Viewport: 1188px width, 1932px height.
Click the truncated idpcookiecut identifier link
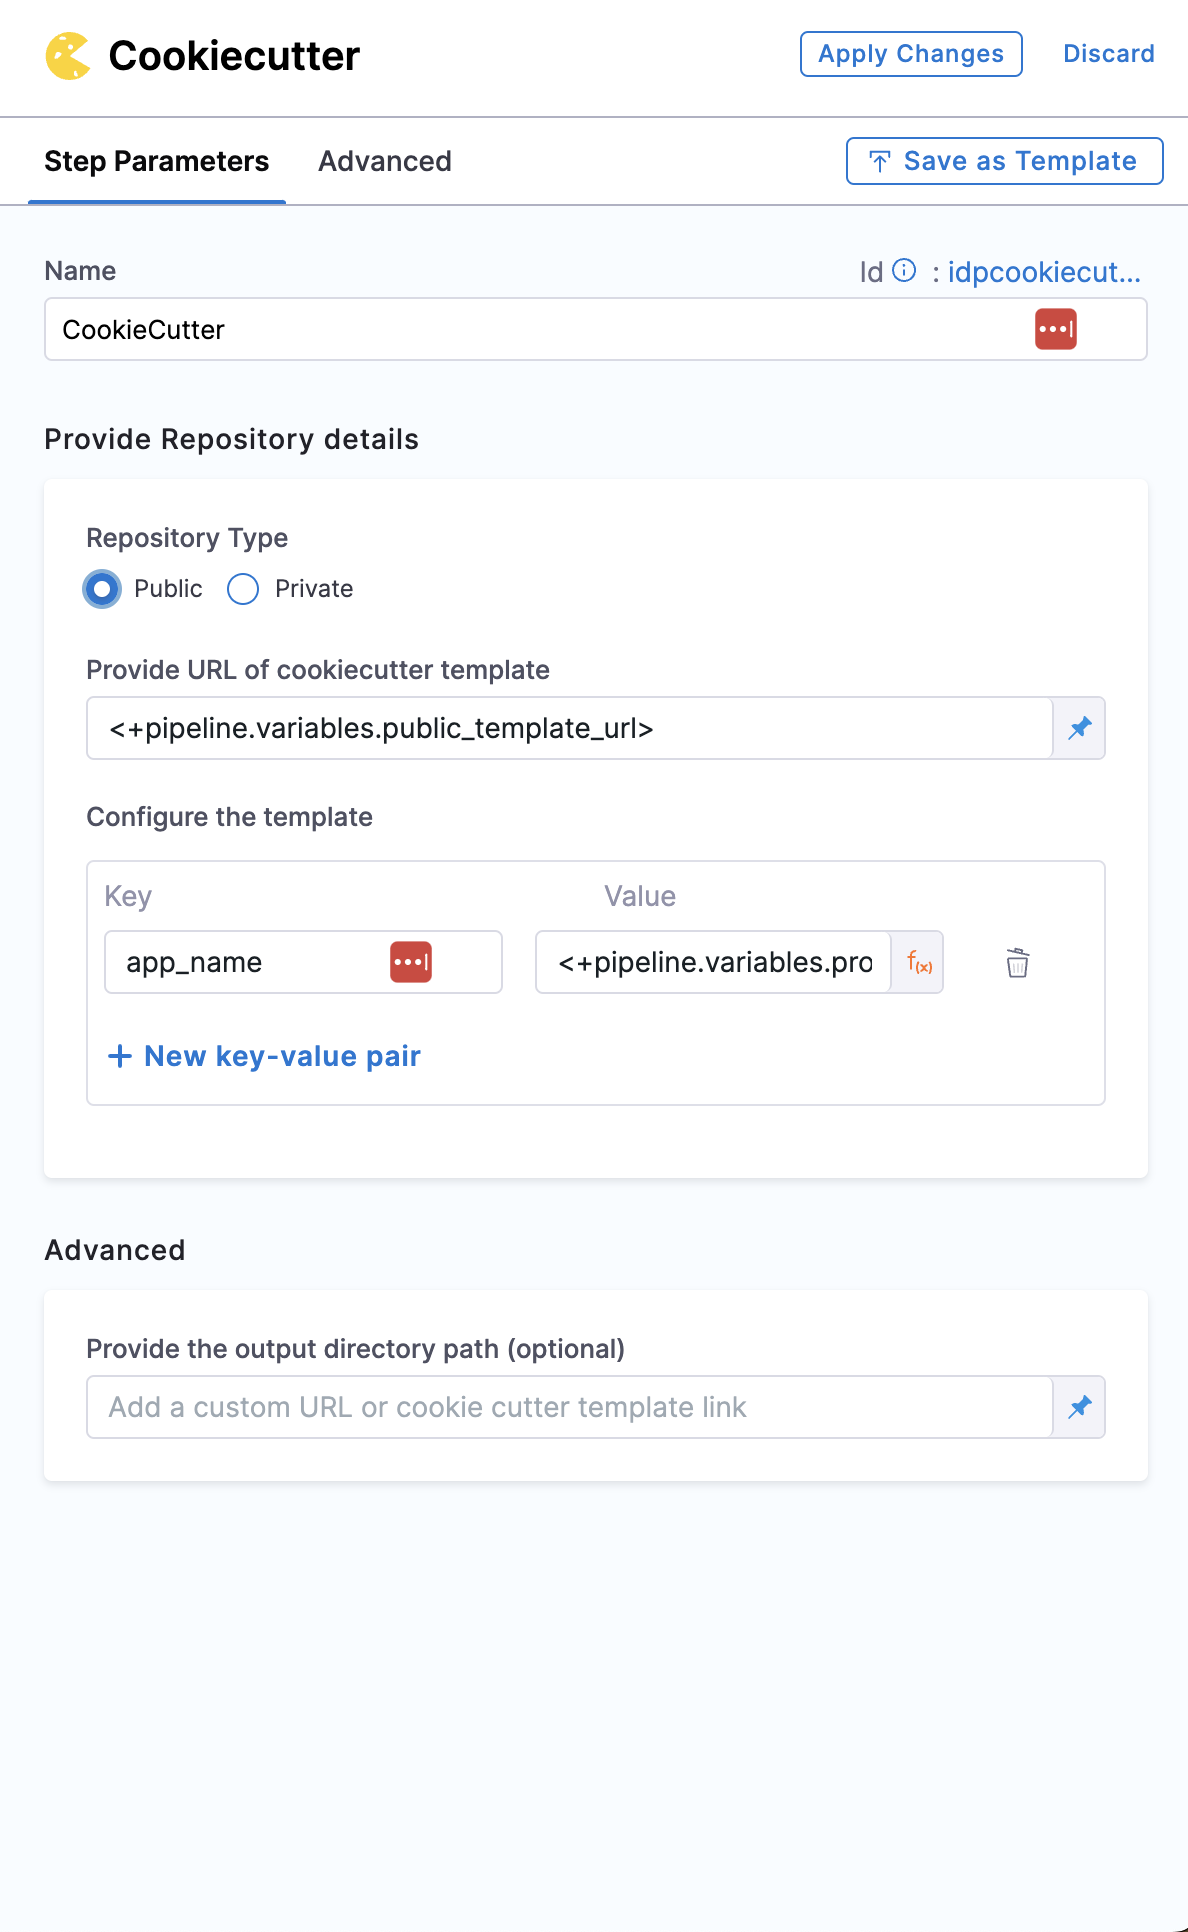click(x=1043, y=272)
